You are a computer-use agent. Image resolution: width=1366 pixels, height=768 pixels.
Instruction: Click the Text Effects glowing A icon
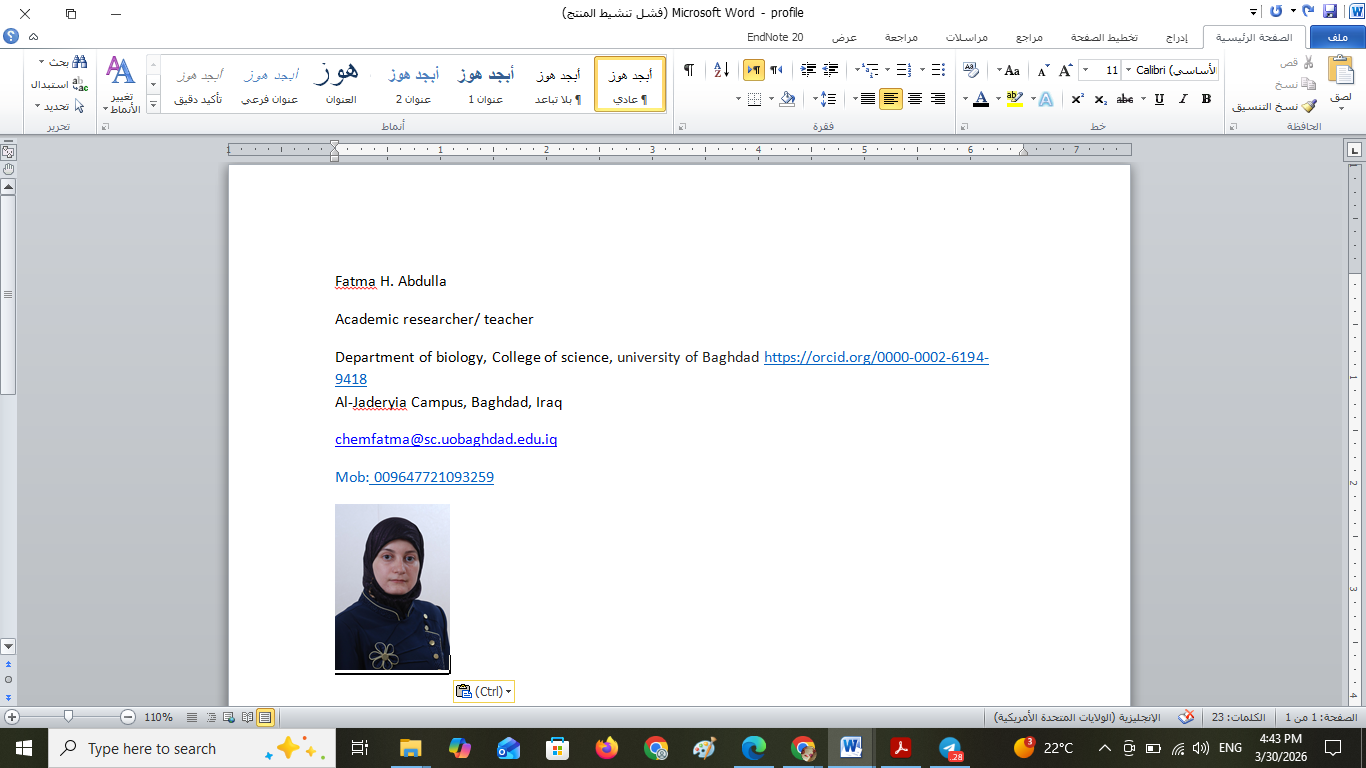[x=1045, y=99]
